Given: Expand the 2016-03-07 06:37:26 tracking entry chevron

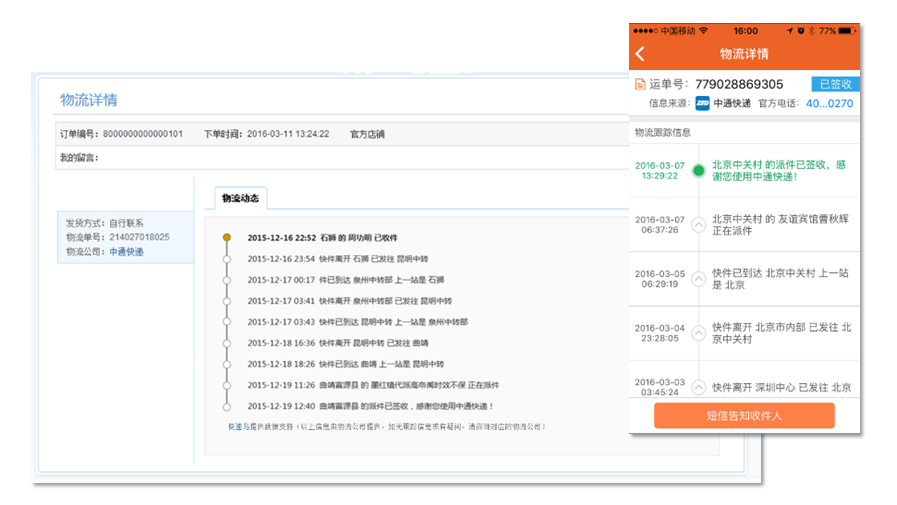Looking at the screenshot, I should point(698,225).
